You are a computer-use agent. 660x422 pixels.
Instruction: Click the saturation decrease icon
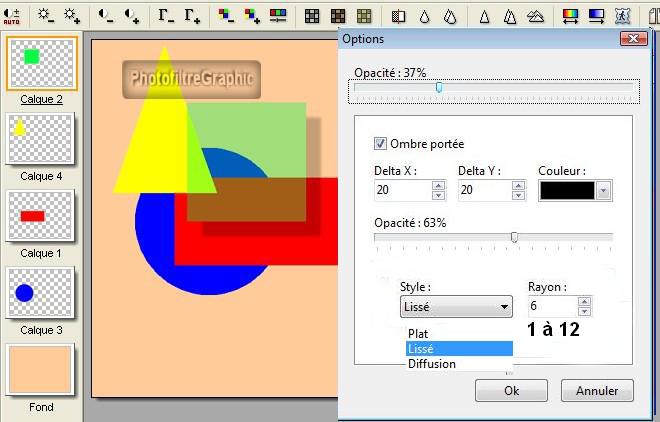click(x=227, y=16)
